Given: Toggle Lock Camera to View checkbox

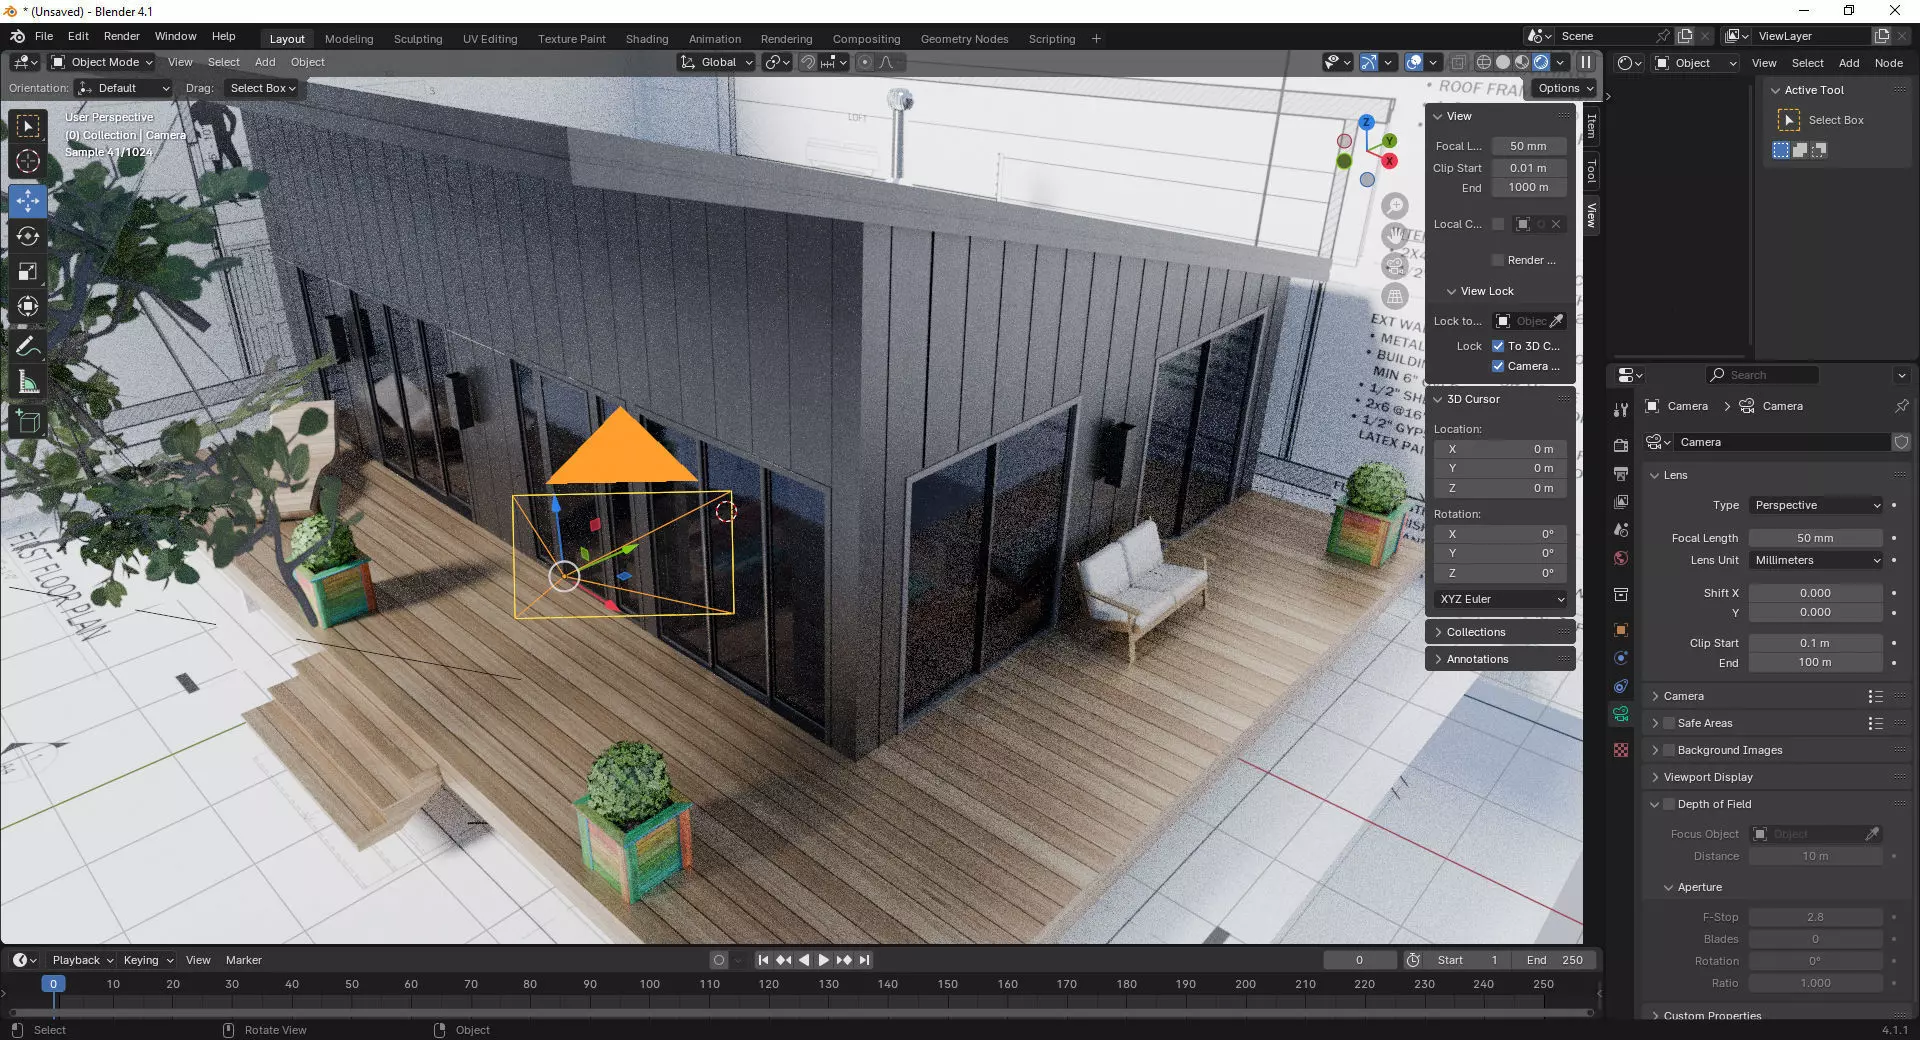Looking at the screenshot, I should (x=1498, y=366).
